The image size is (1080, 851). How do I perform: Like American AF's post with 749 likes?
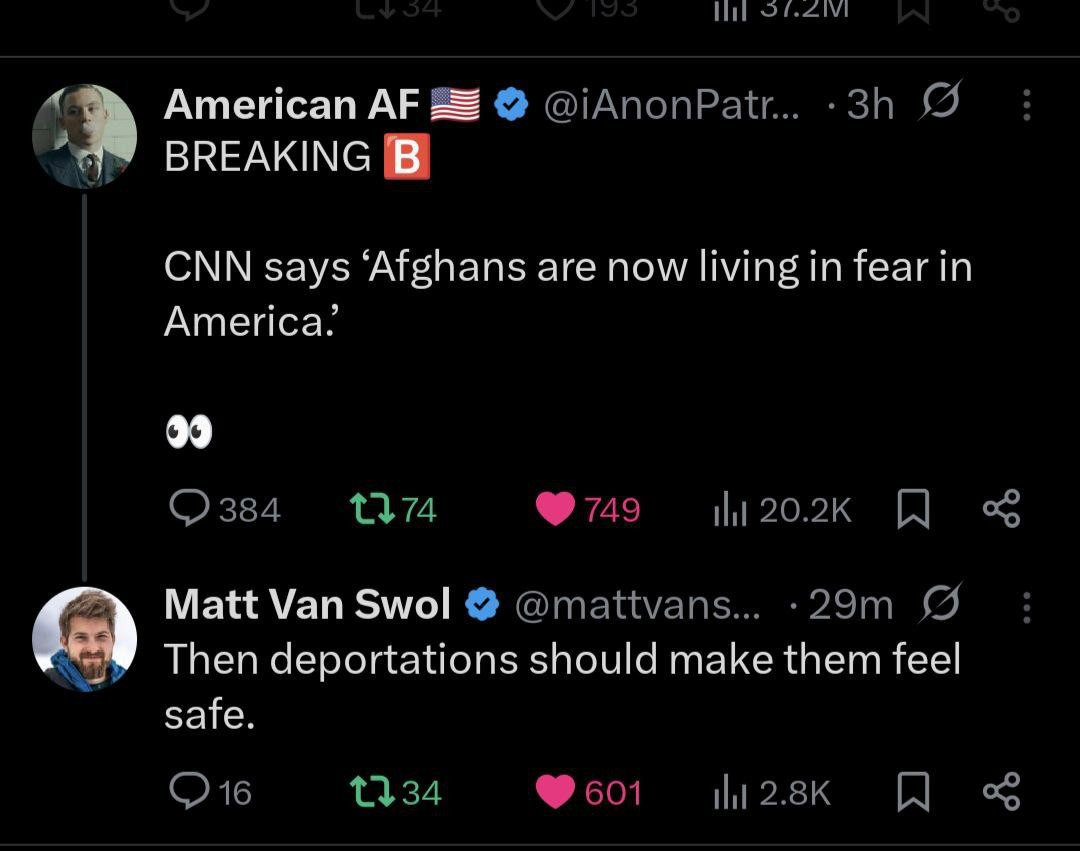point(557,510)
